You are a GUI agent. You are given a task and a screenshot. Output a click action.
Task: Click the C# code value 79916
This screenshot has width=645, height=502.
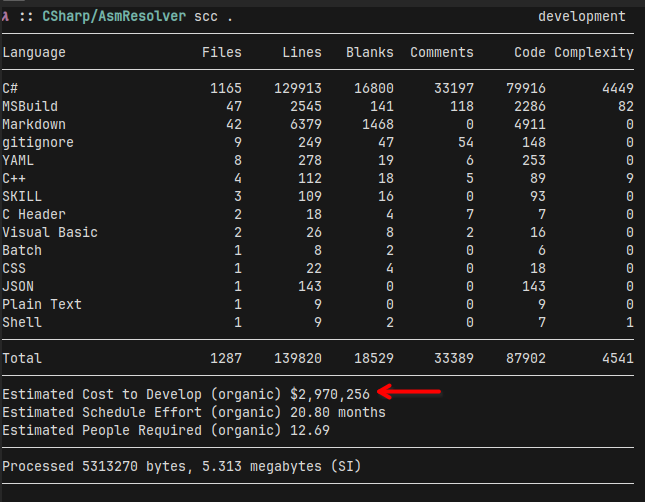526,88
